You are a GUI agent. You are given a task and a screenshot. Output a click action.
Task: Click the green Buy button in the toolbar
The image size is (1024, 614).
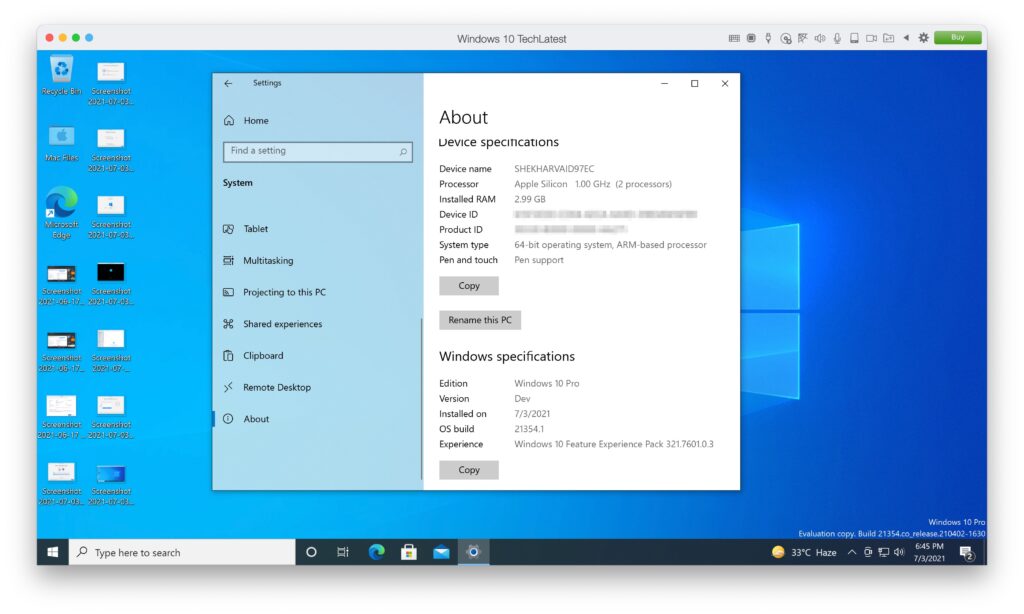point(957,37)
